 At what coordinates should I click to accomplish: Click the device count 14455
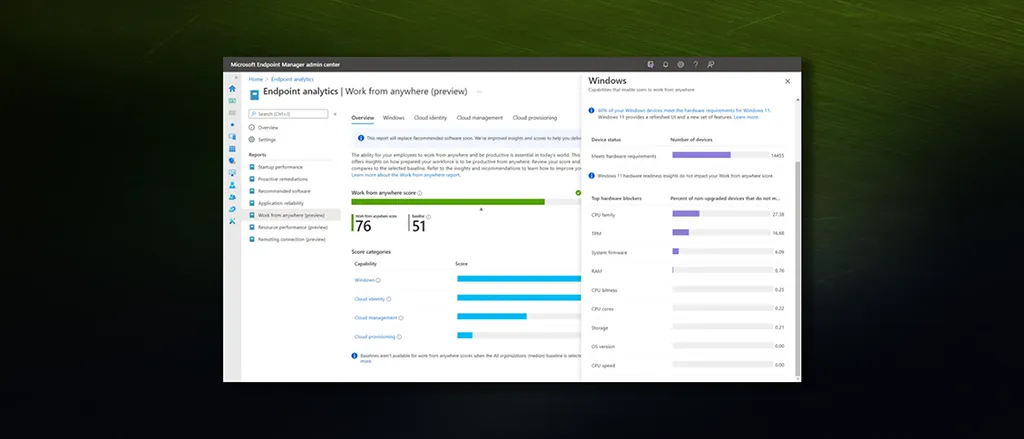[777, 155]
